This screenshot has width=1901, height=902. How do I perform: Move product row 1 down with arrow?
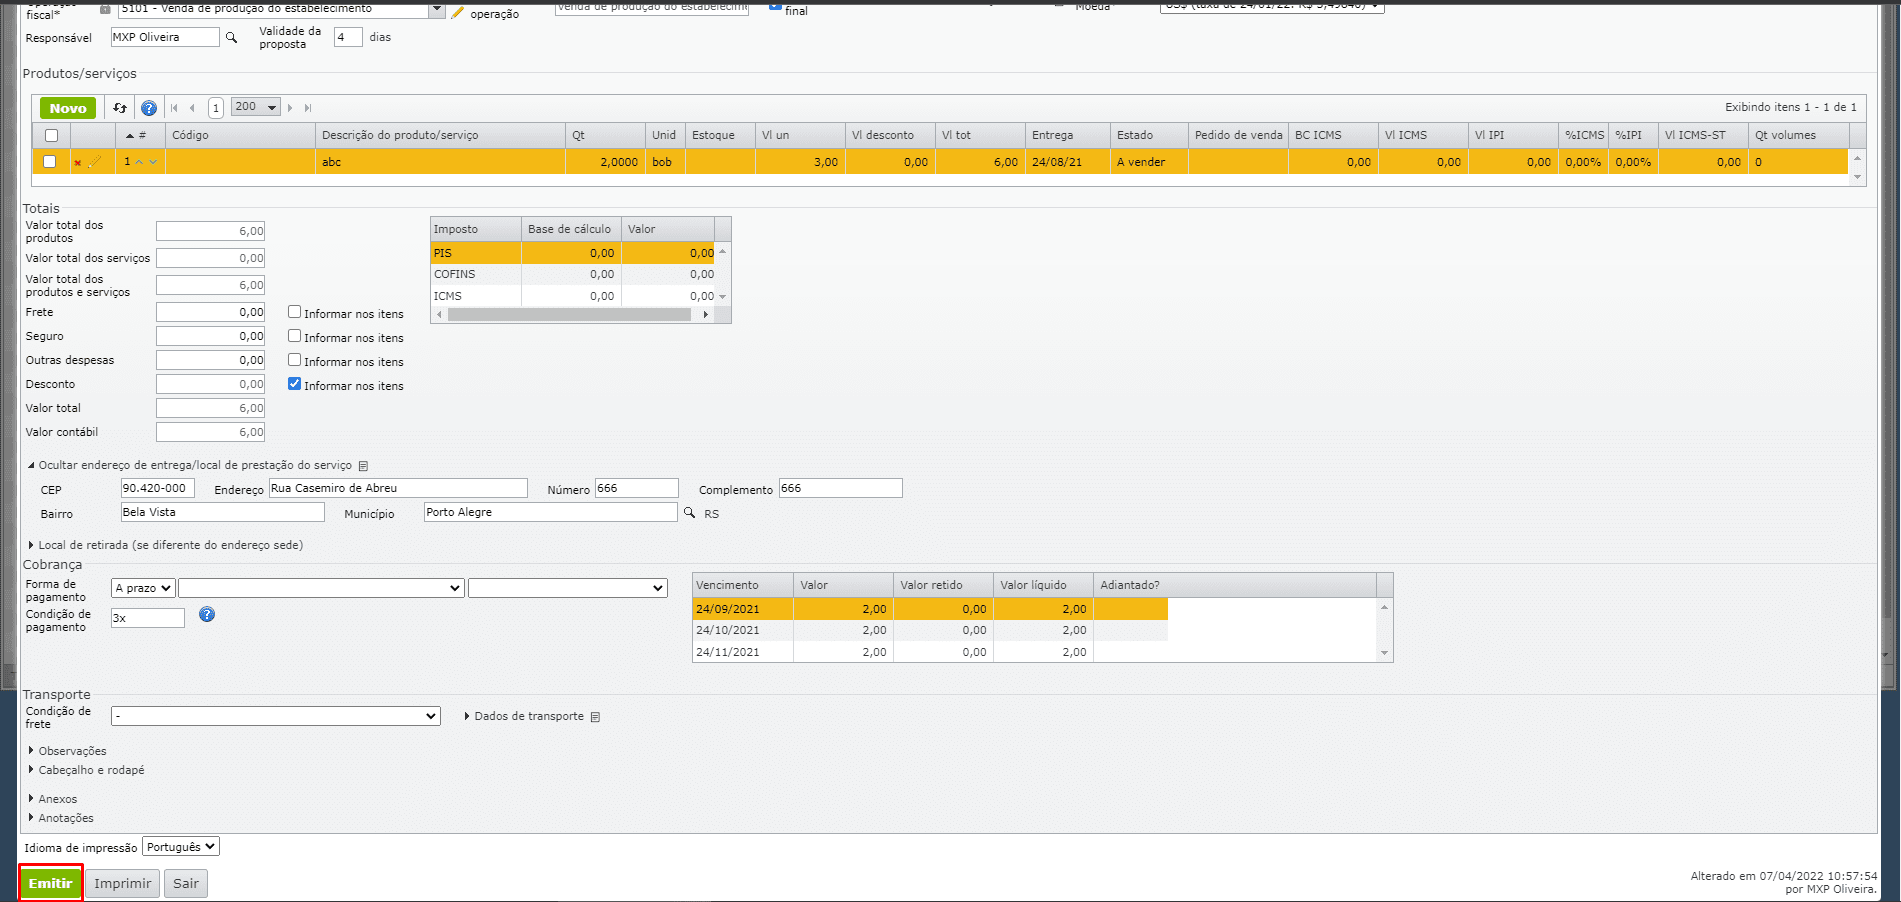pyautogui.click(x=153, y=162)
